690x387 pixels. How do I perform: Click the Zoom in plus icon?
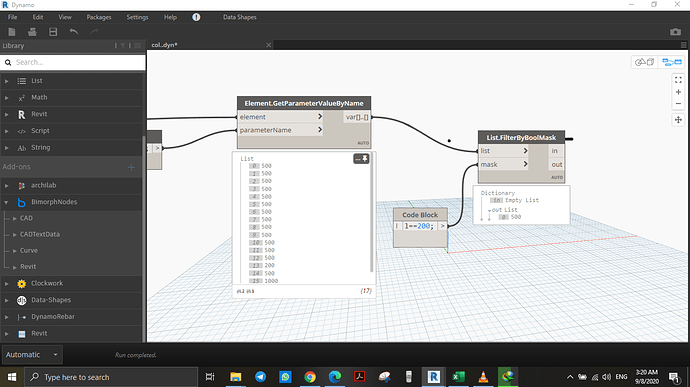tap(678, 92)
